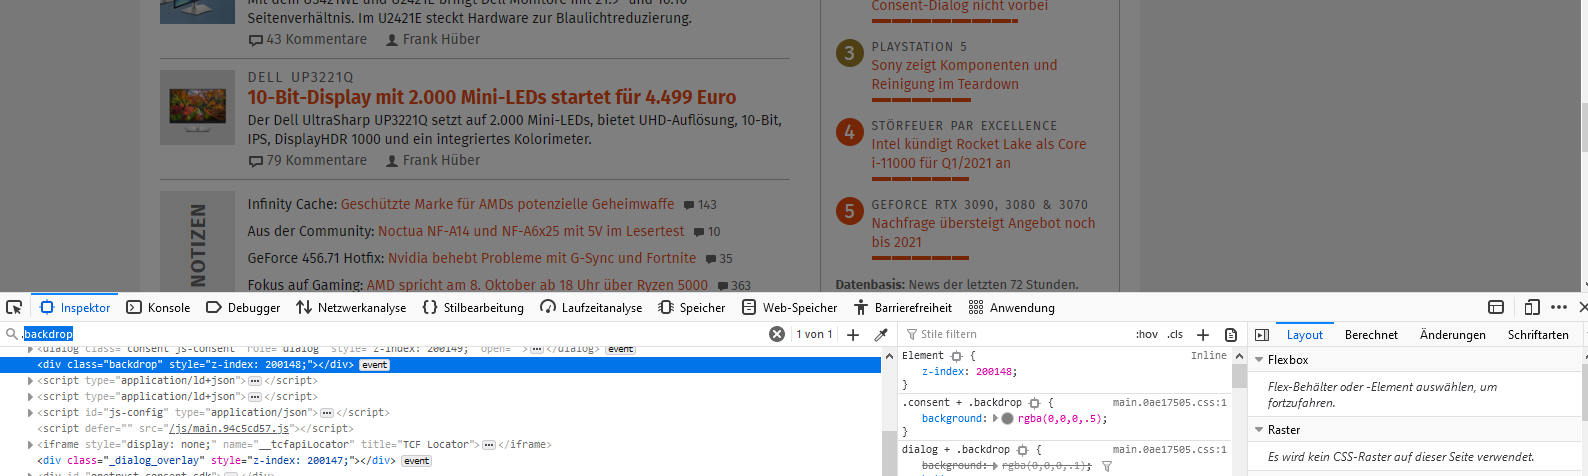
Task: Open rgba(0,0,0,.5) color swatch
Action: [x=1007, y=419]
